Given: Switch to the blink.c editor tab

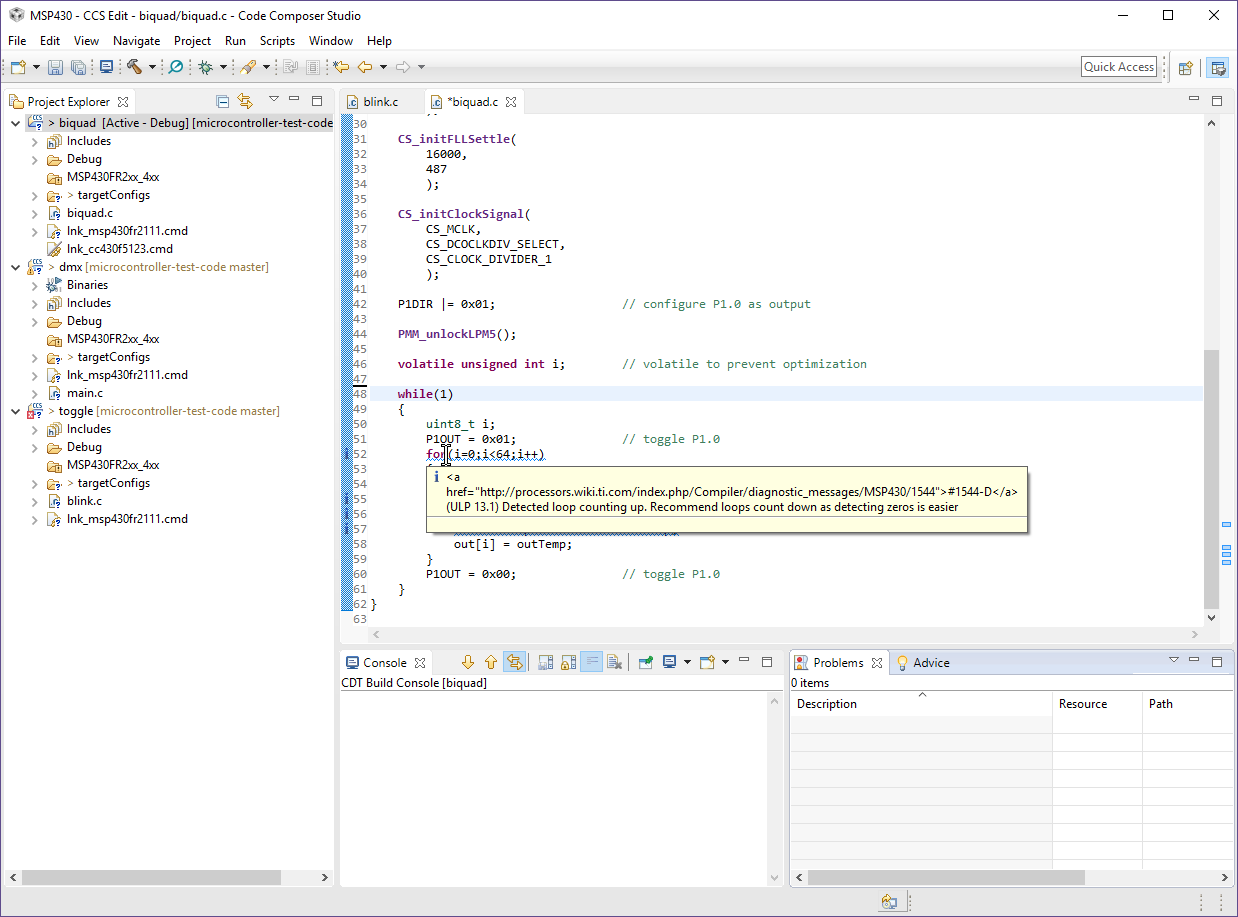Looking at the screenshot, I should tap(380, 102).
